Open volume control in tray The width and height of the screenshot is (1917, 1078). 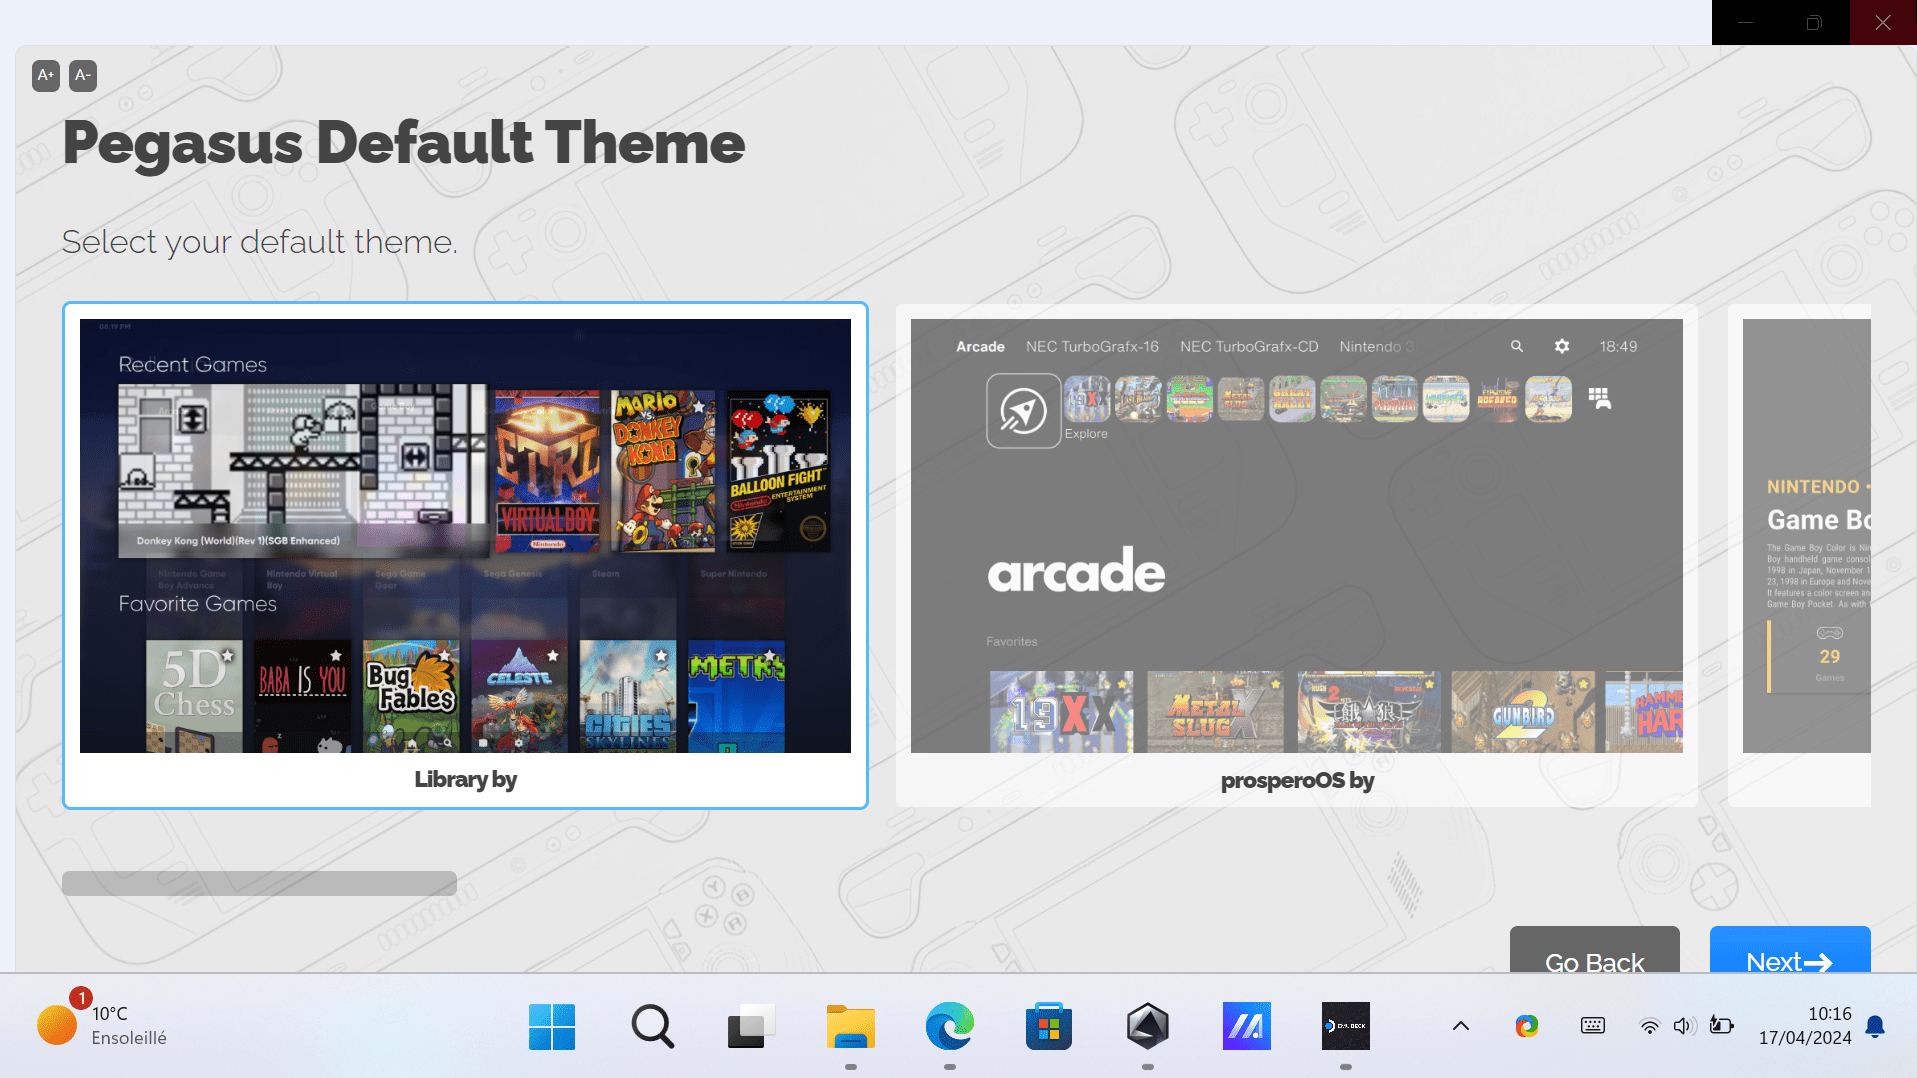1685,1026
